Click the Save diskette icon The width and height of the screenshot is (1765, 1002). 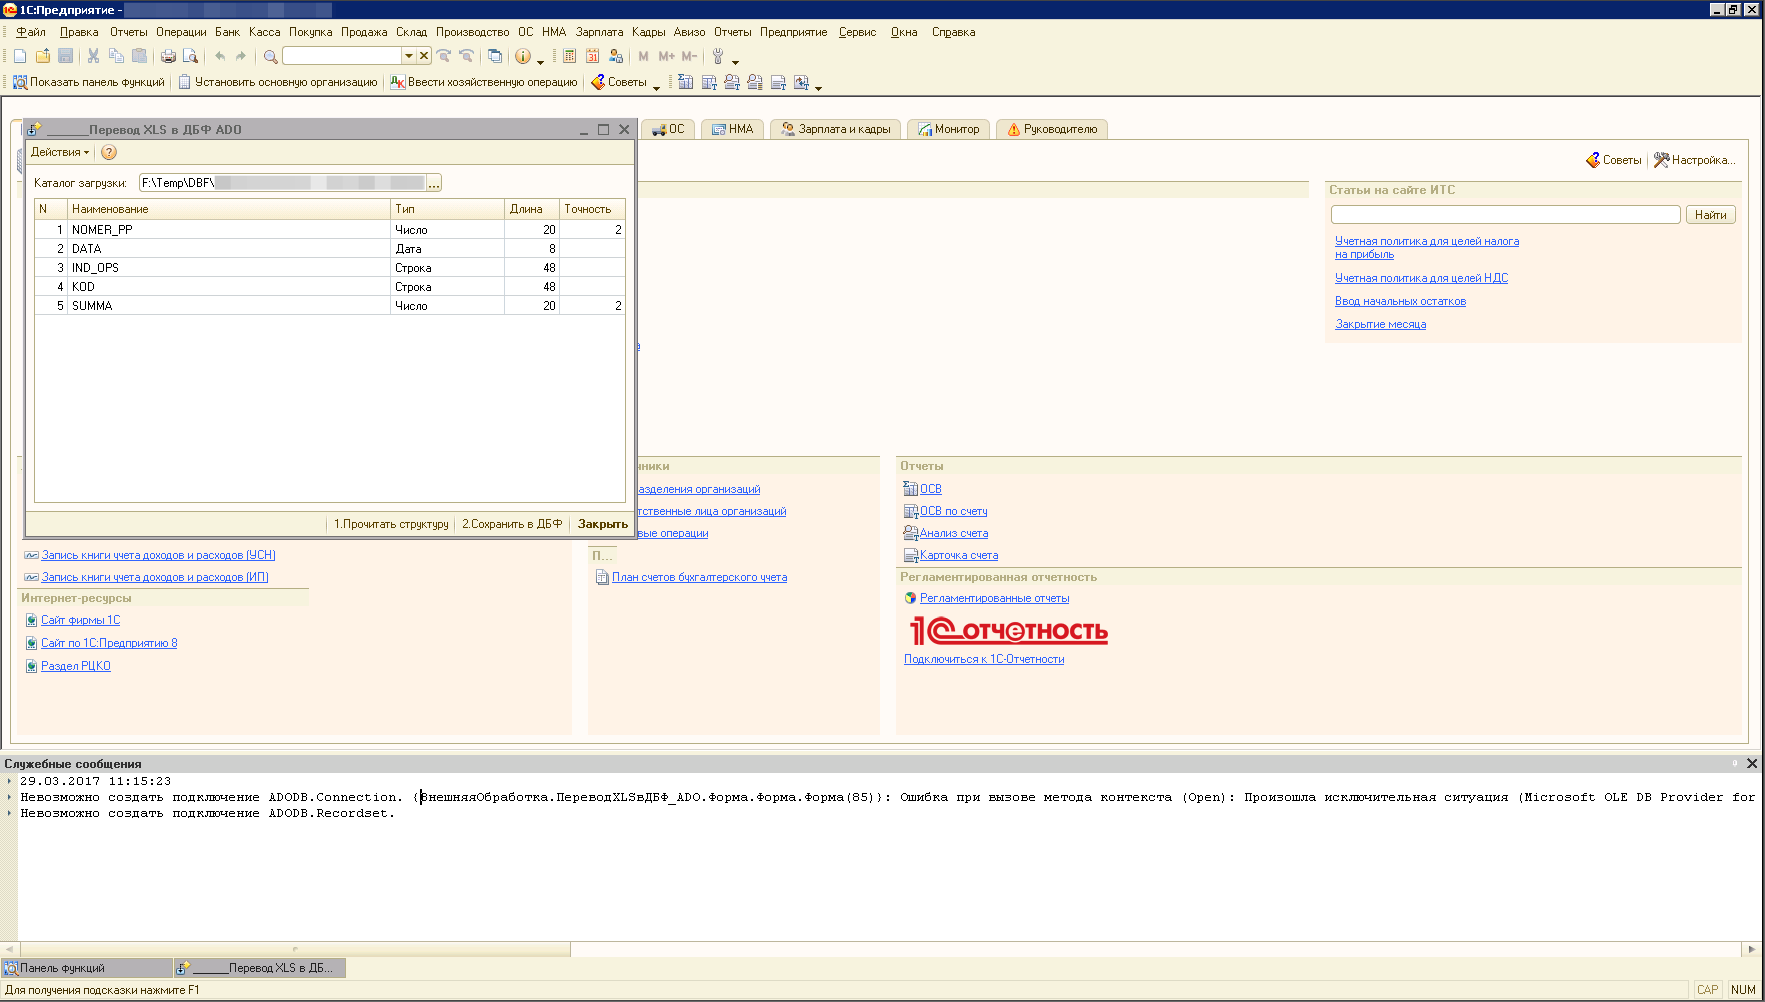[x=66, y=56]
